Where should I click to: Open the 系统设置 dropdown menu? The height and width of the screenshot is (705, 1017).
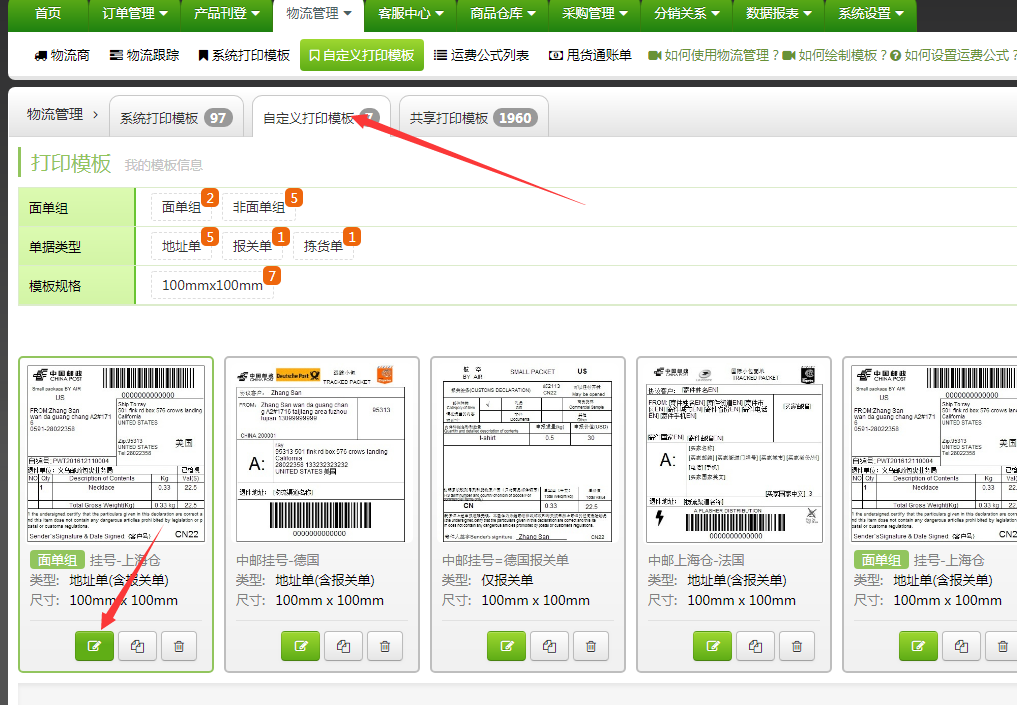(870, 14)
